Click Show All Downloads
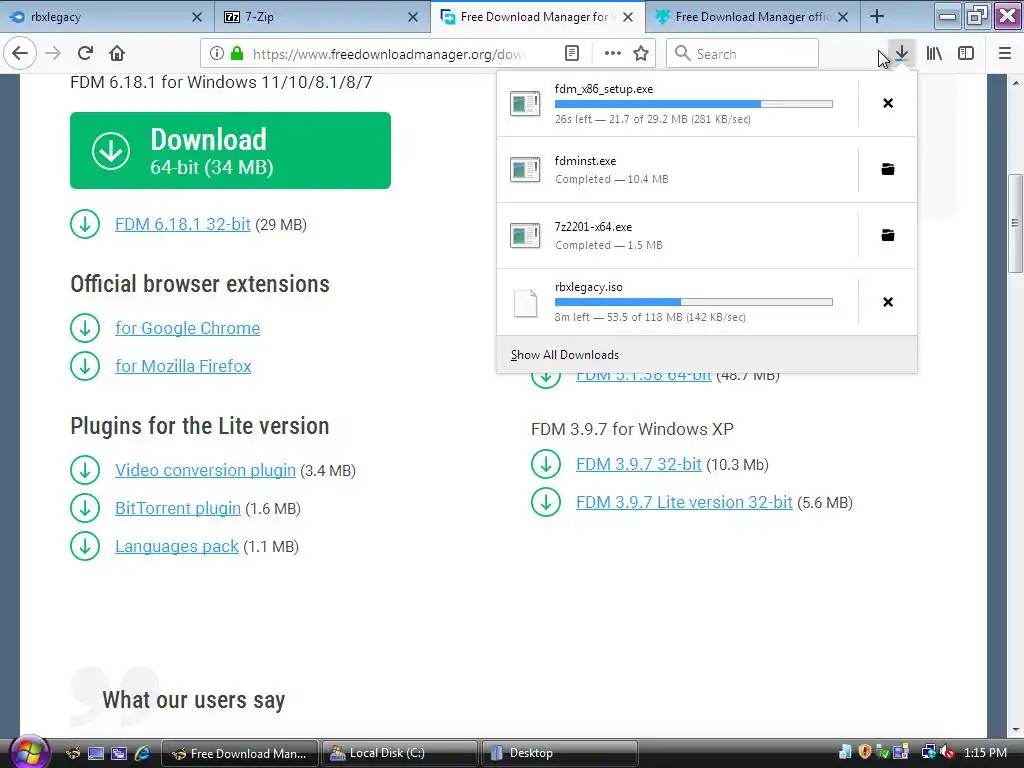 pyautogui.click(x=707, y=355)
